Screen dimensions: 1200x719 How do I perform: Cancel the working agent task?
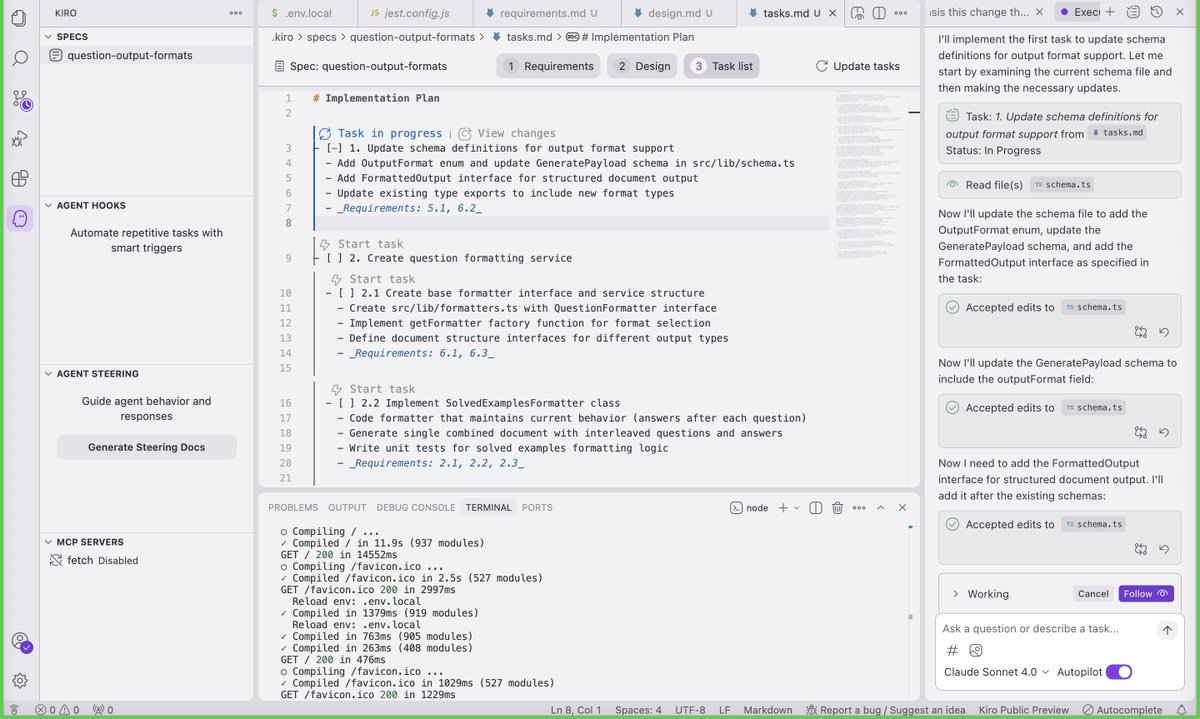[x=1093, y=593]
